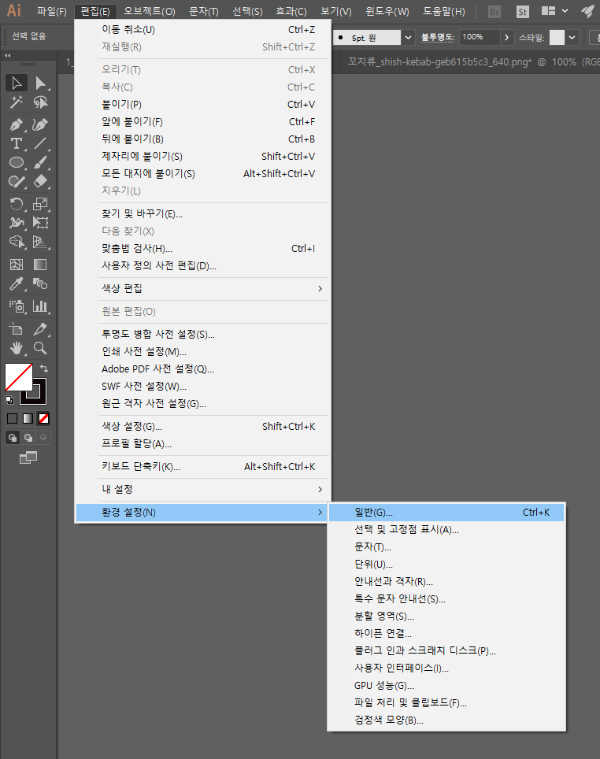Open the workspace arrange documents dropdown

click(554, 11)
